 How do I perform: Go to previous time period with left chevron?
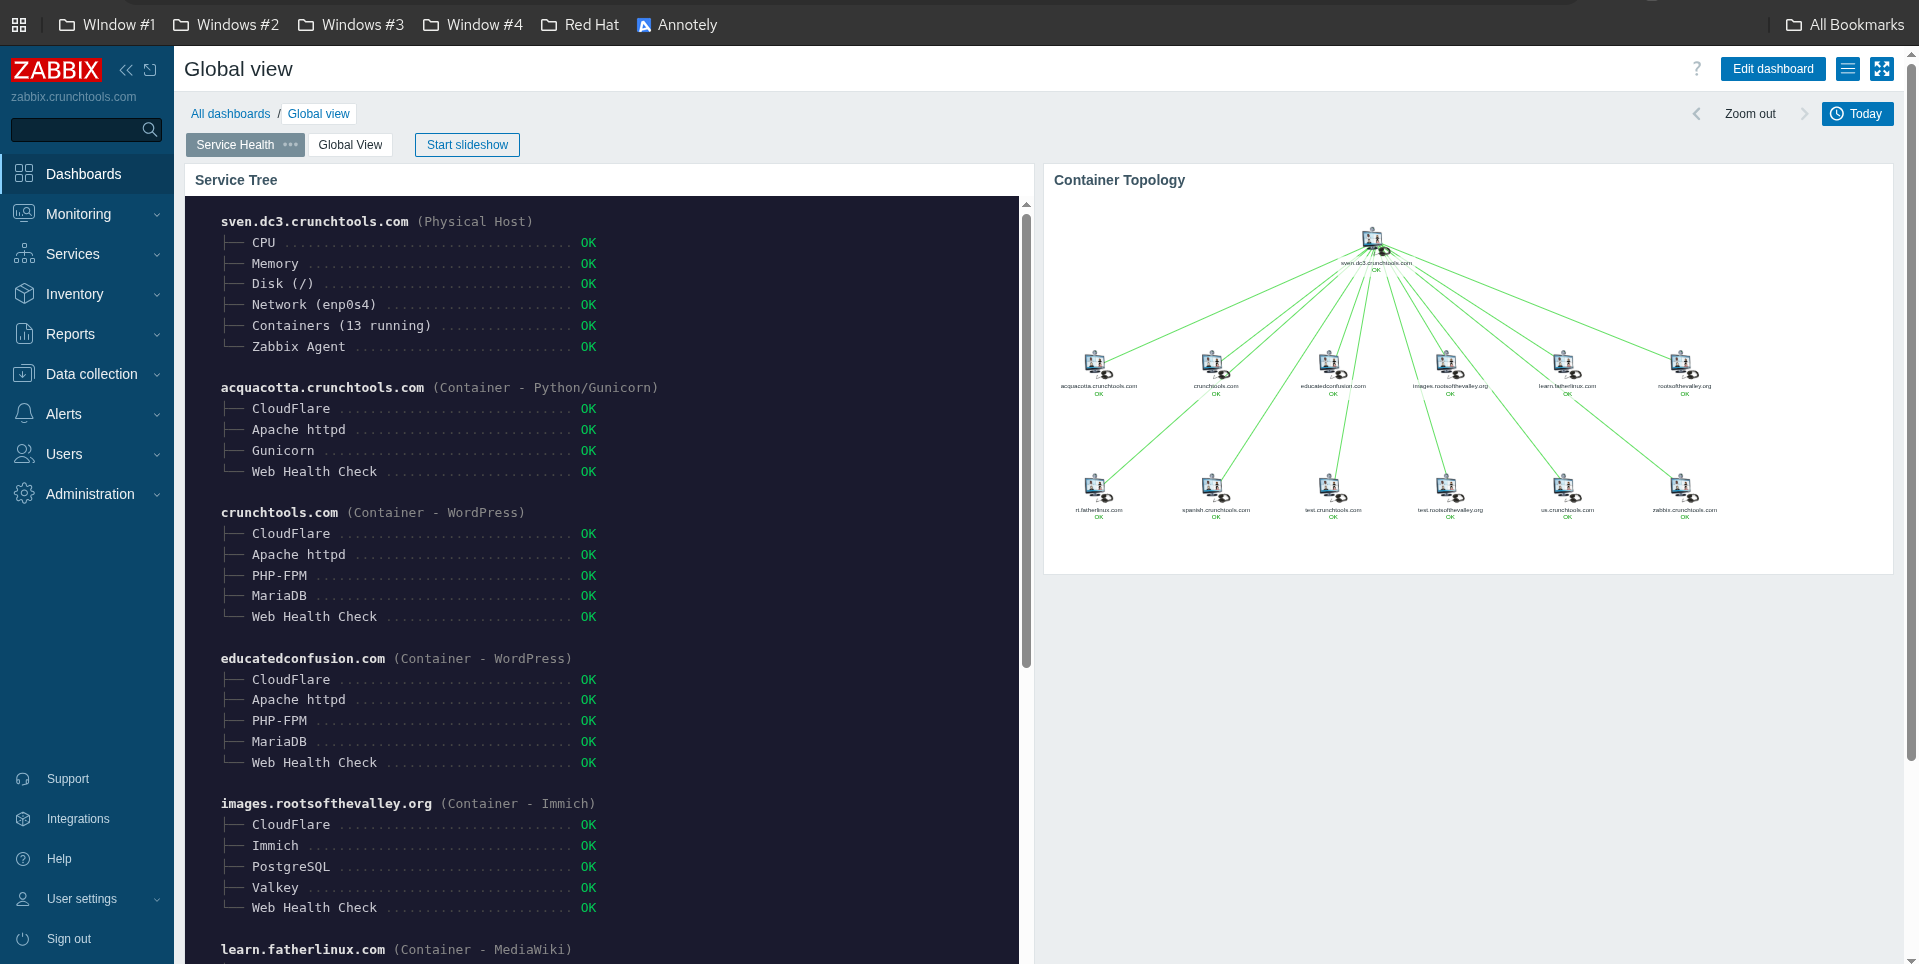[1696, 114]
